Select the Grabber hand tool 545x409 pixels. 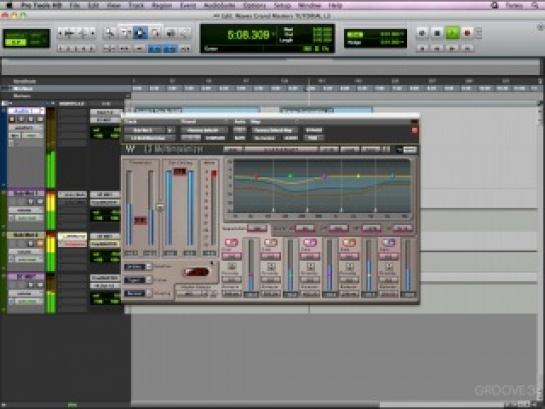click(x=155, y=33)
